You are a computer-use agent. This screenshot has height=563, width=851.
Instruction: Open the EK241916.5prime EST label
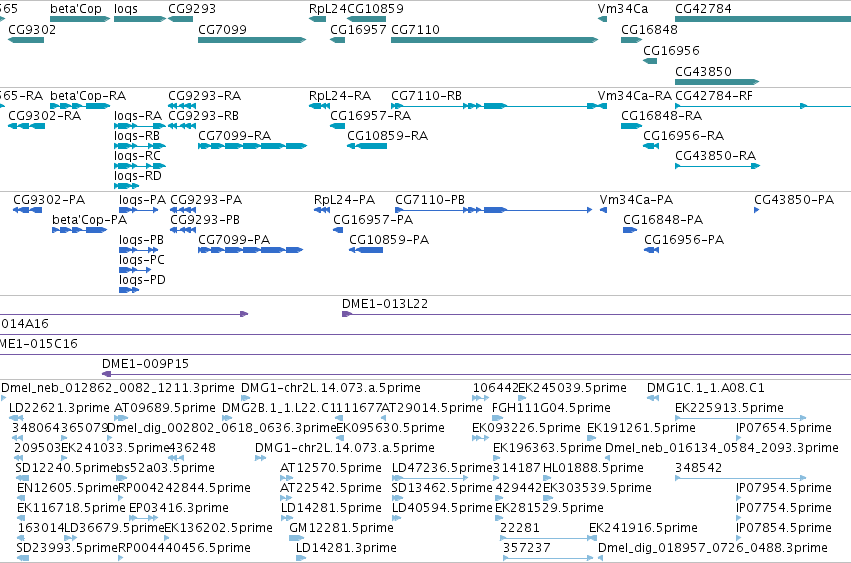click(643, 528)
